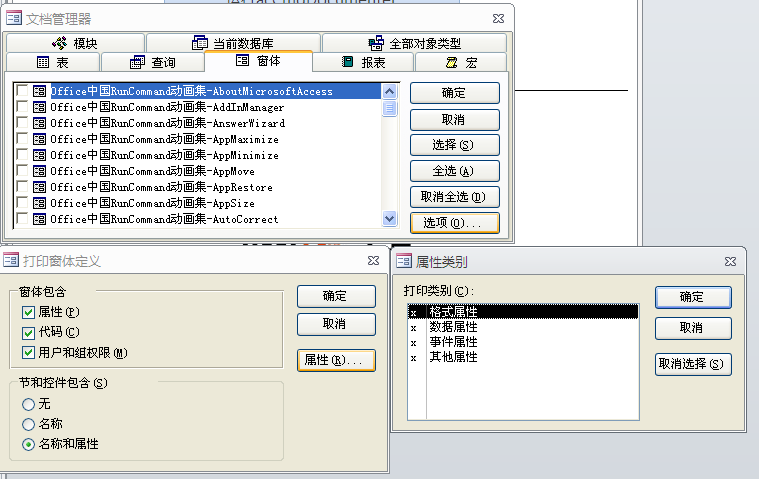
Task: Close the 打印窗体定义 dialog
Action: pos(373,261)
